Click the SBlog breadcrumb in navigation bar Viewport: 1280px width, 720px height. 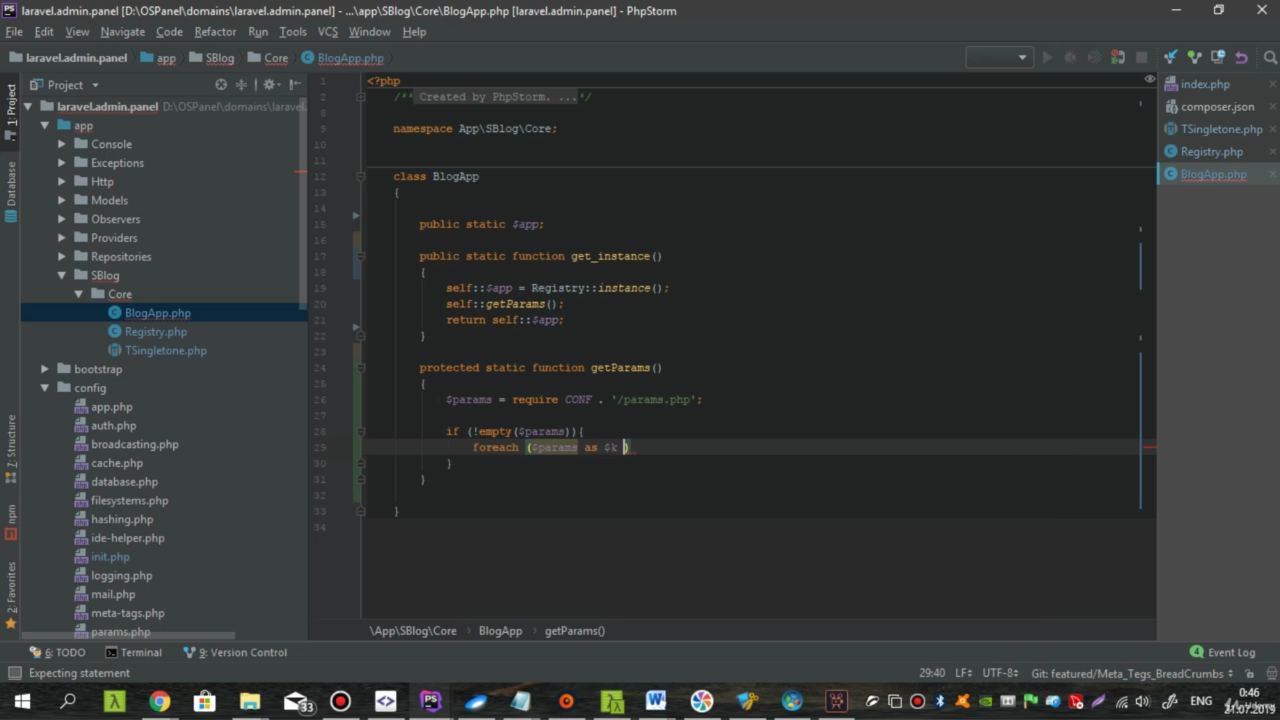[x=211, y=58]
